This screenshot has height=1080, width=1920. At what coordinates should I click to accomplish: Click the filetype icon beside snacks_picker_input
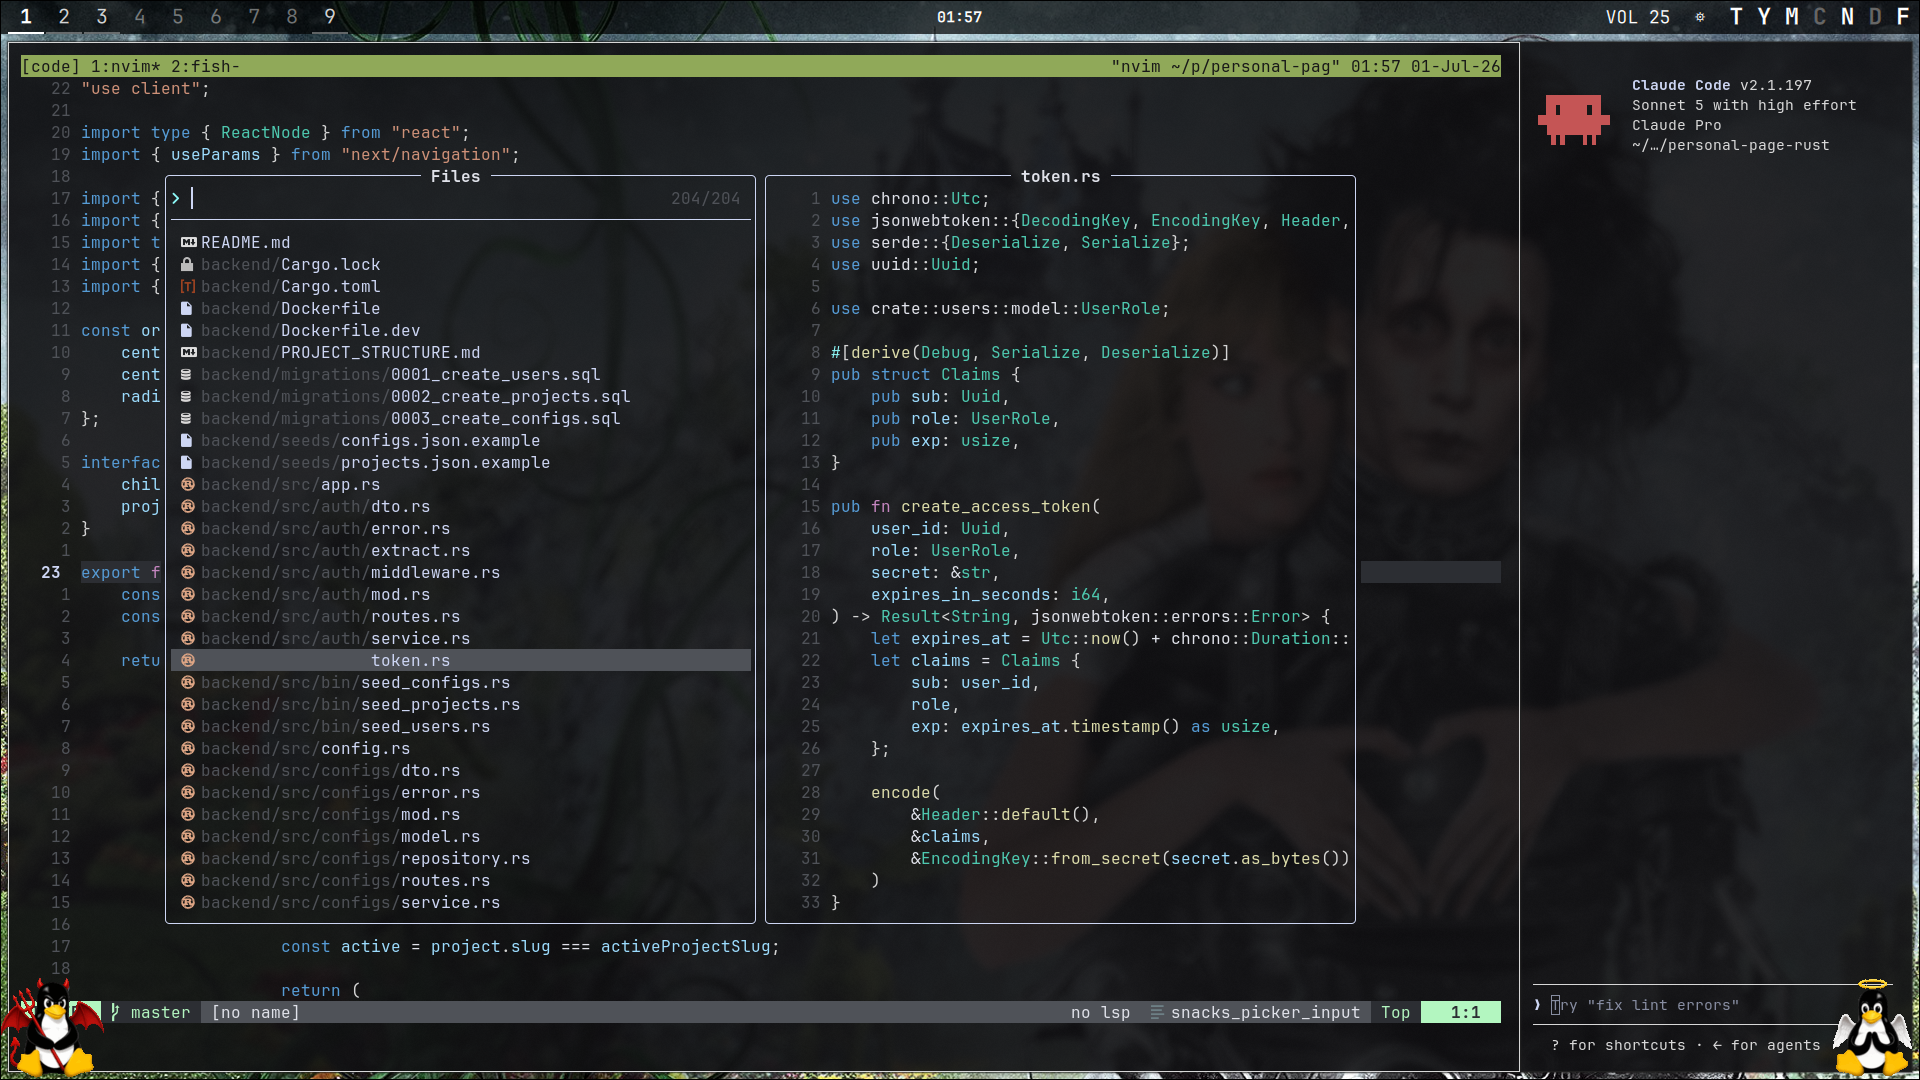pos(1157,1013)
